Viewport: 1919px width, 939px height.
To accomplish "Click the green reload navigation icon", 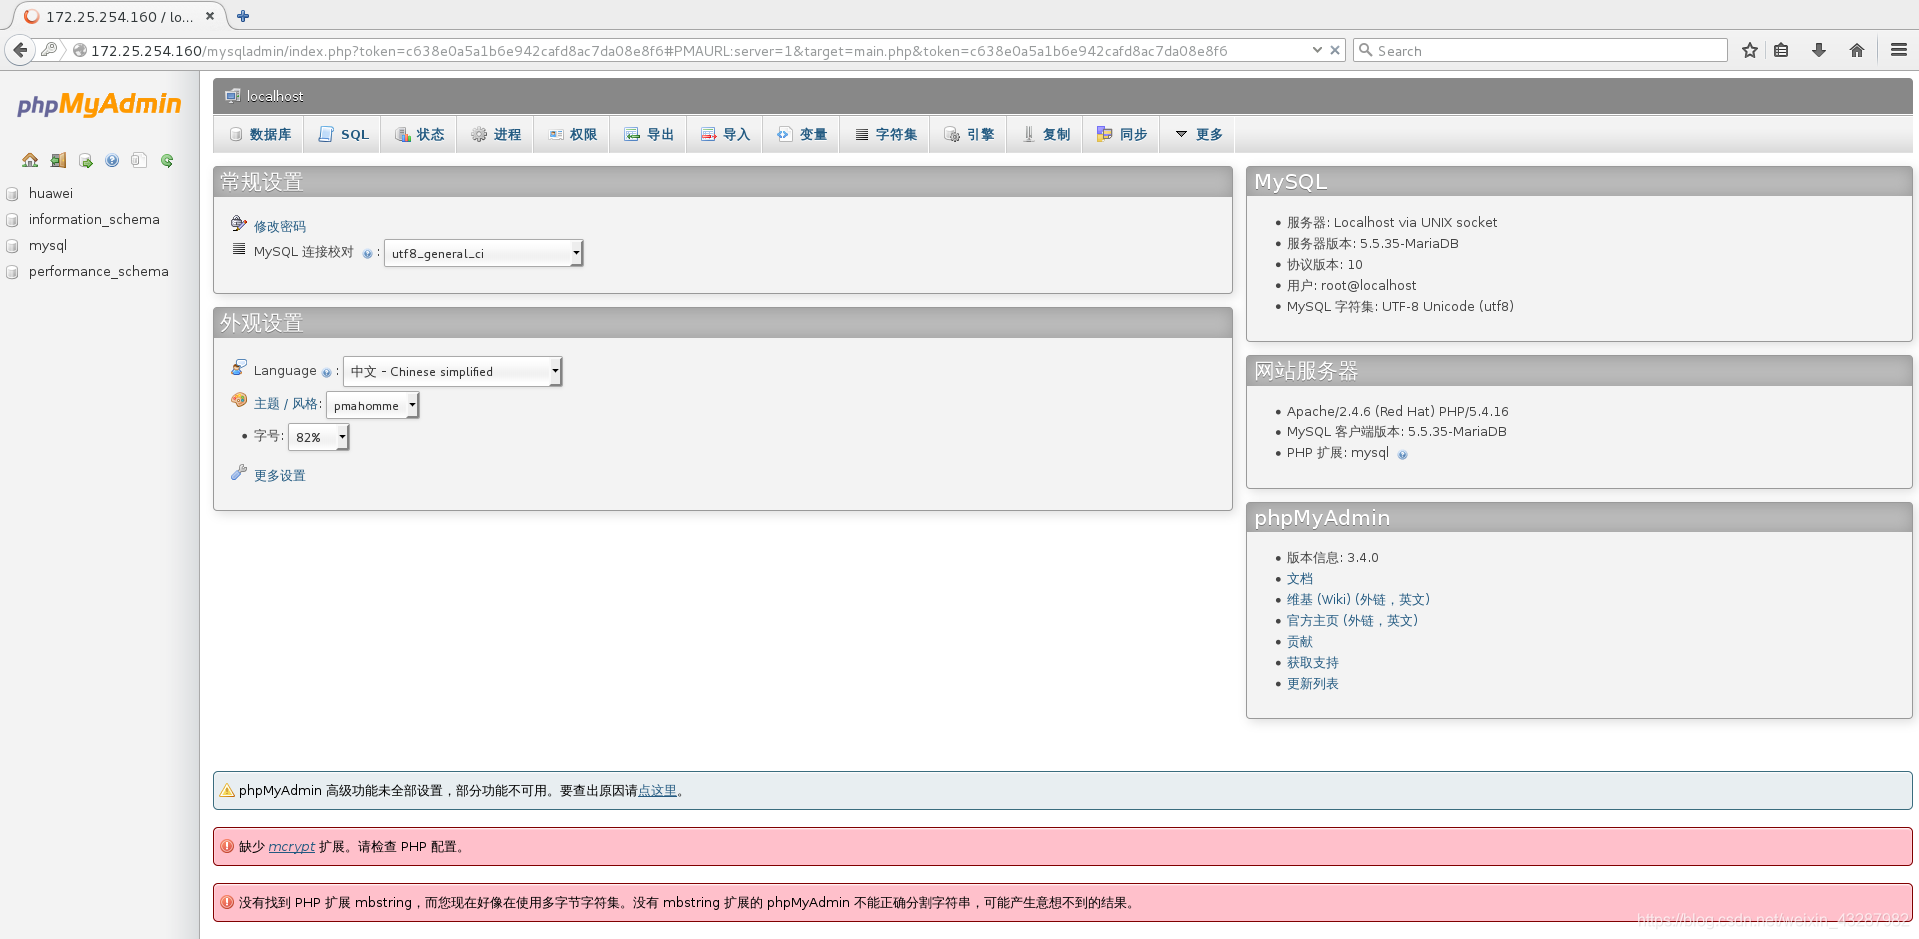I will 167,160.
